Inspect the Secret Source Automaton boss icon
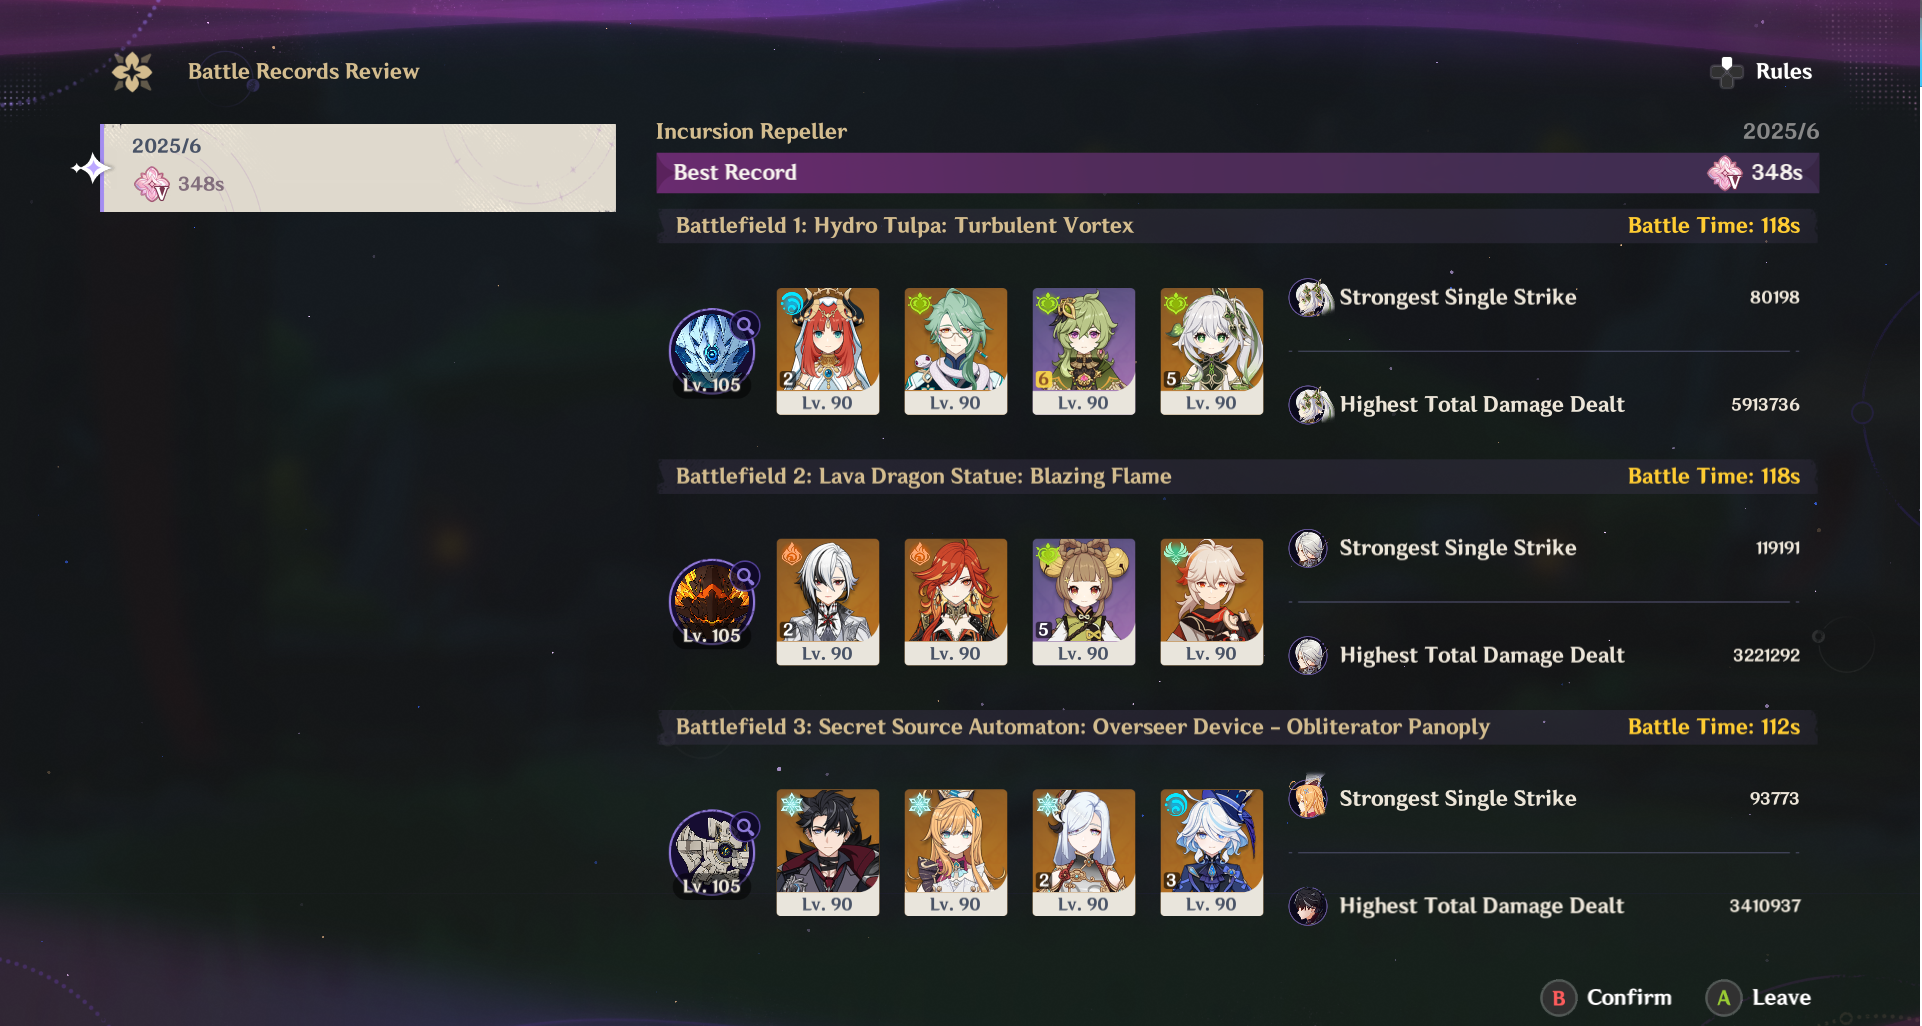This screenshot has width=1922, height=1026. 712,854
